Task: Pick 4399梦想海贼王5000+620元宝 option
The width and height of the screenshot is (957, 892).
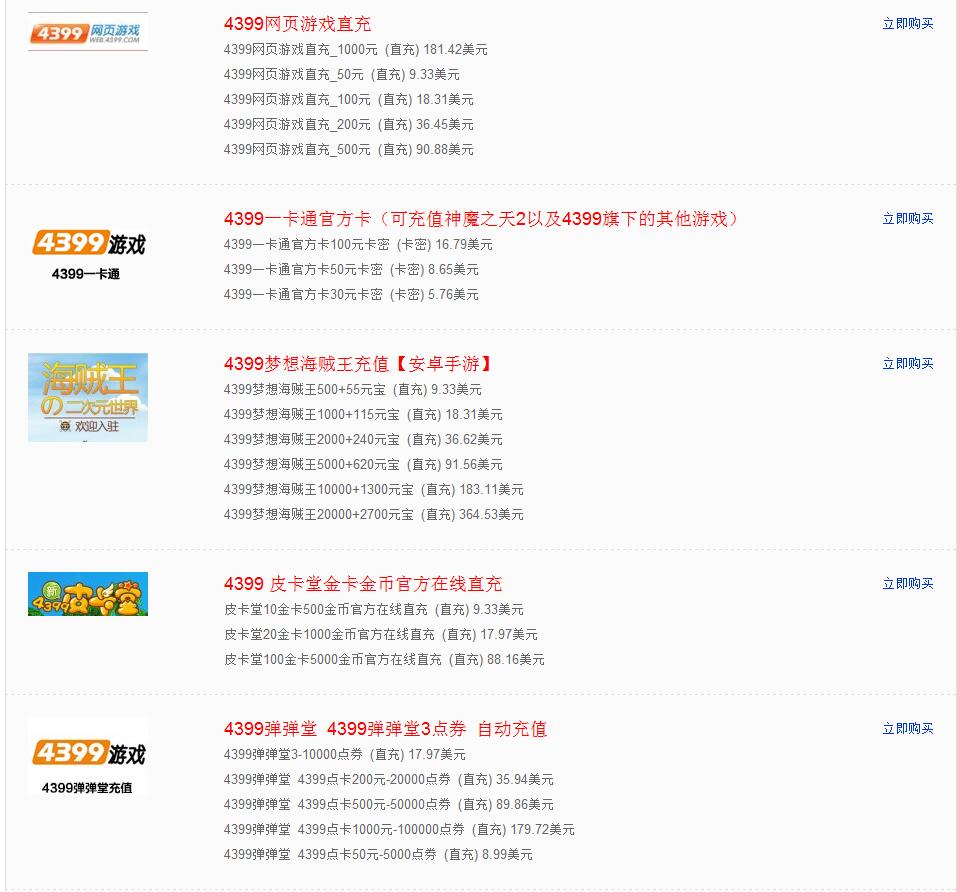Action: click(x=363, y=464)
